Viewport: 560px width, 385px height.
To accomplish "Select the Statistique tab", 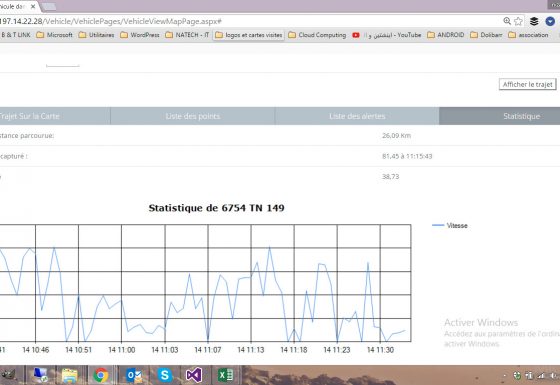I will click(500, 116).
